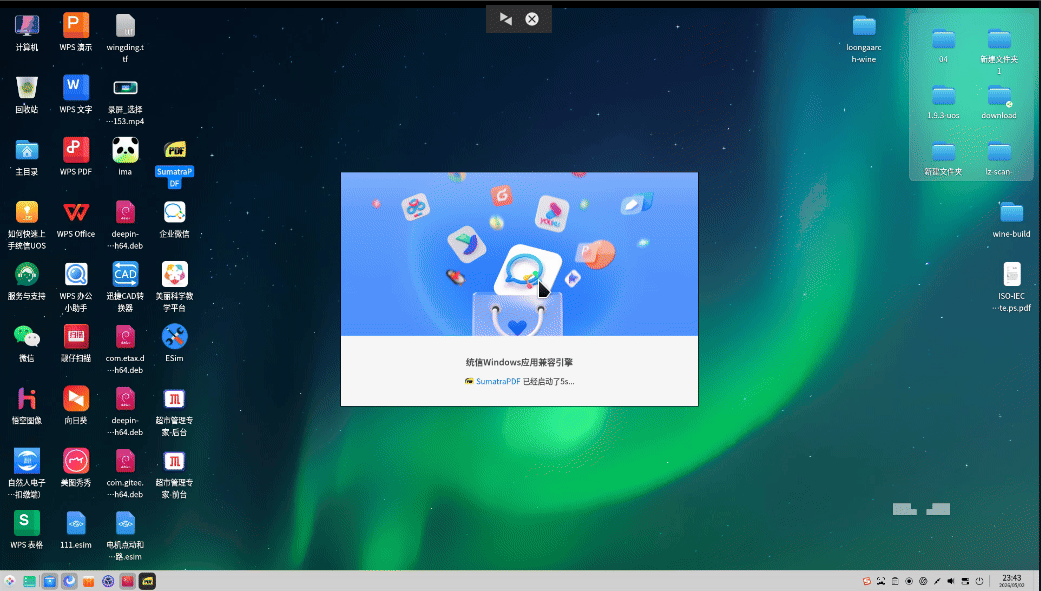Open the file manager in taskbar
This screenshot has width=1041, height=591.
50,581
